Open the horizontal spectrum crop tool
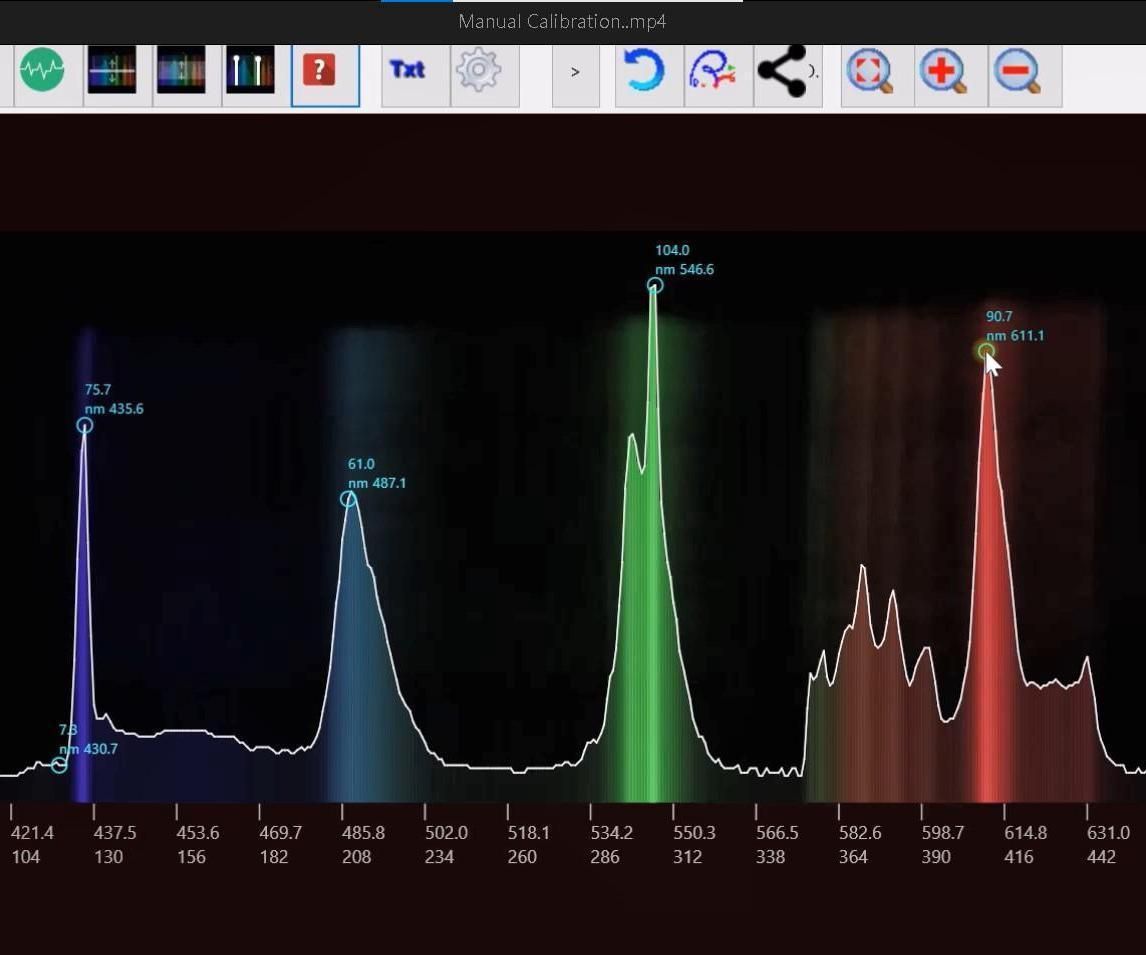Viewport: 1146px width, 955px height. point(112,70)
